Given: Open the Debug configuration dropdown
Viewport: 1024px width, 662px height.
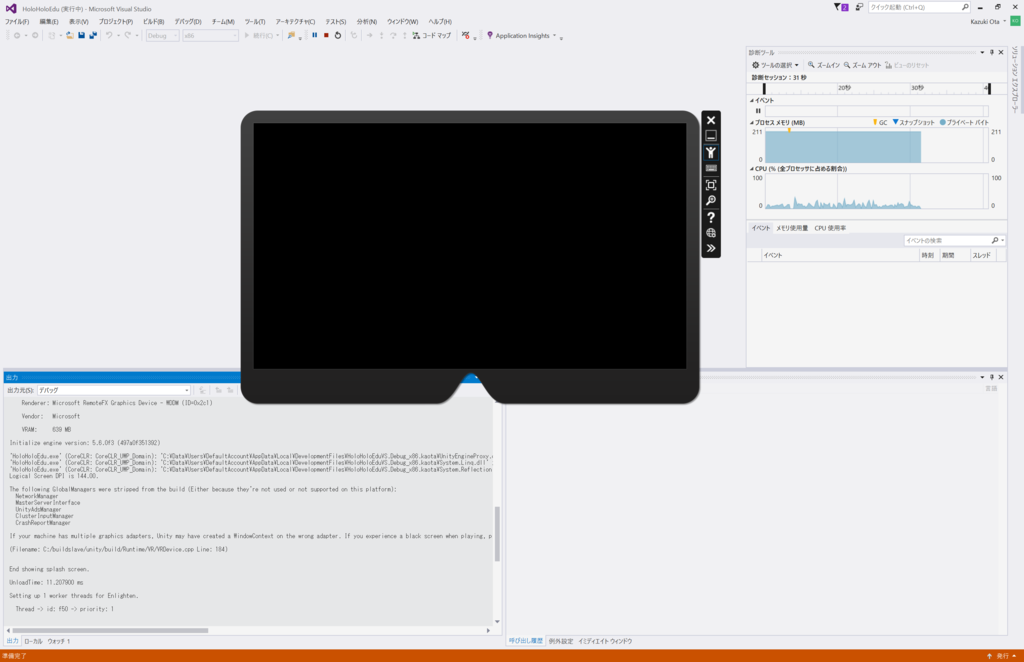Looking at the screenshot, I should pos(162,35).
